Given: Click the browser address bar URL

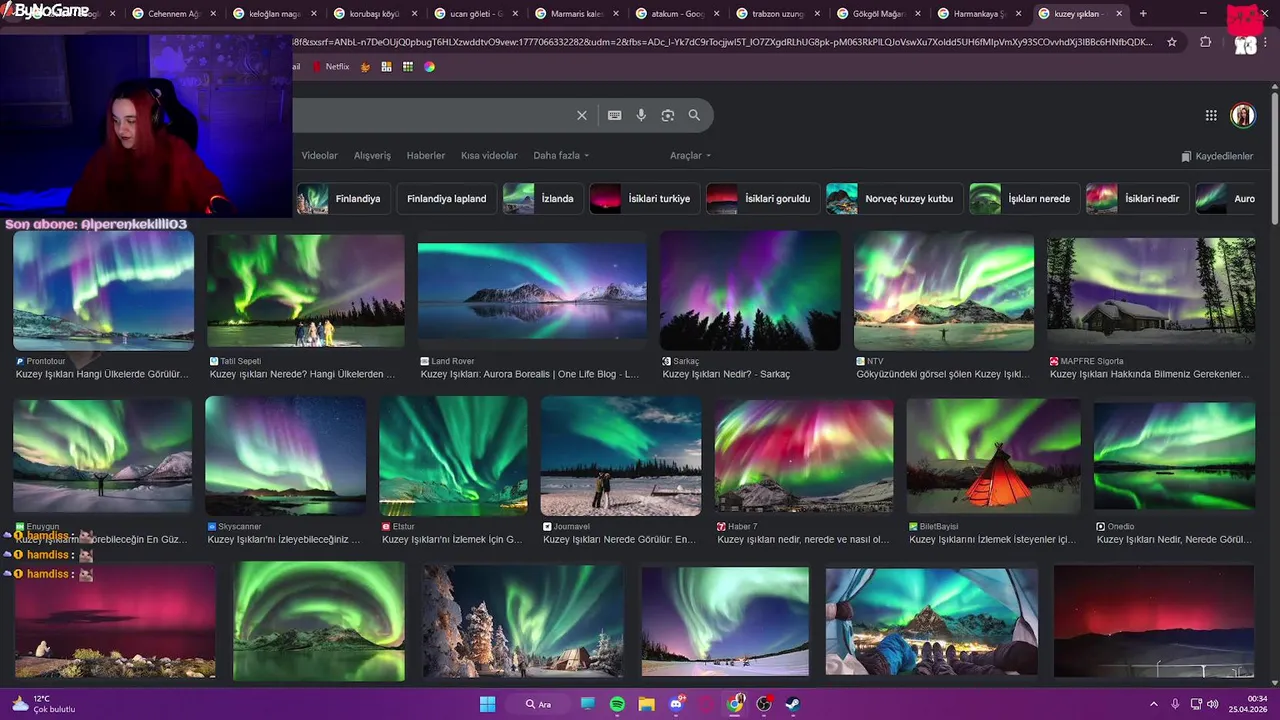Looking at the screenshot, I should coord(720,42).
